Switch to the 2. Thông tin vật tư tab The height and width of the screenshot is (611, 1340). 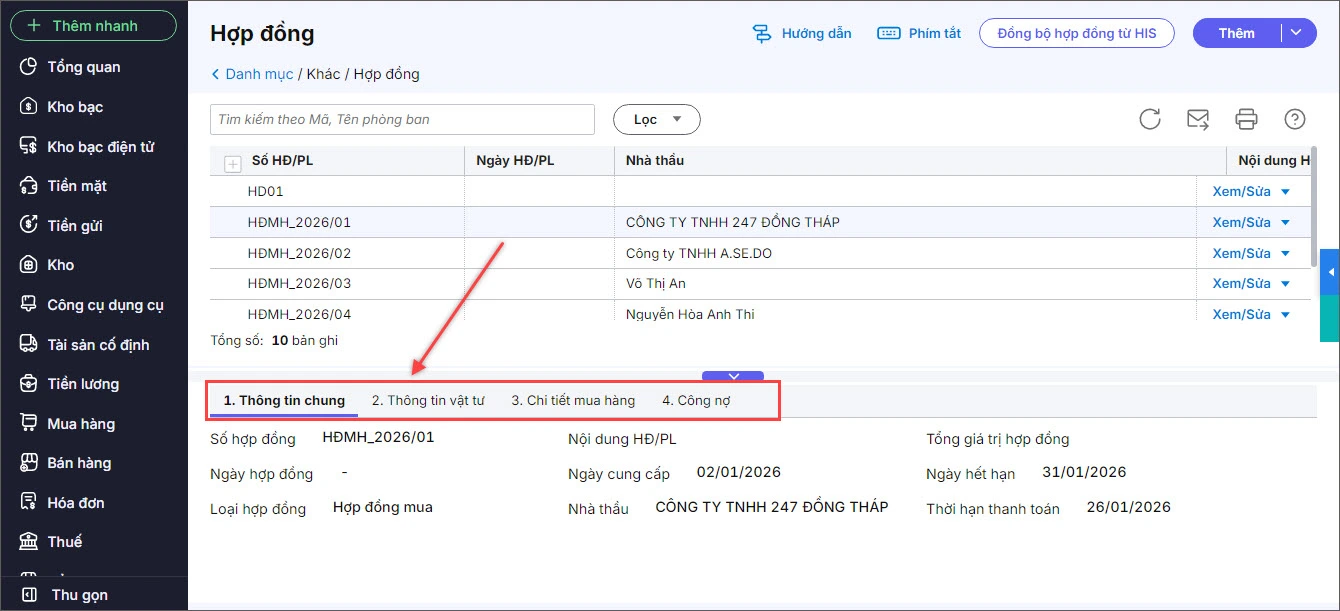coord(428,400)
